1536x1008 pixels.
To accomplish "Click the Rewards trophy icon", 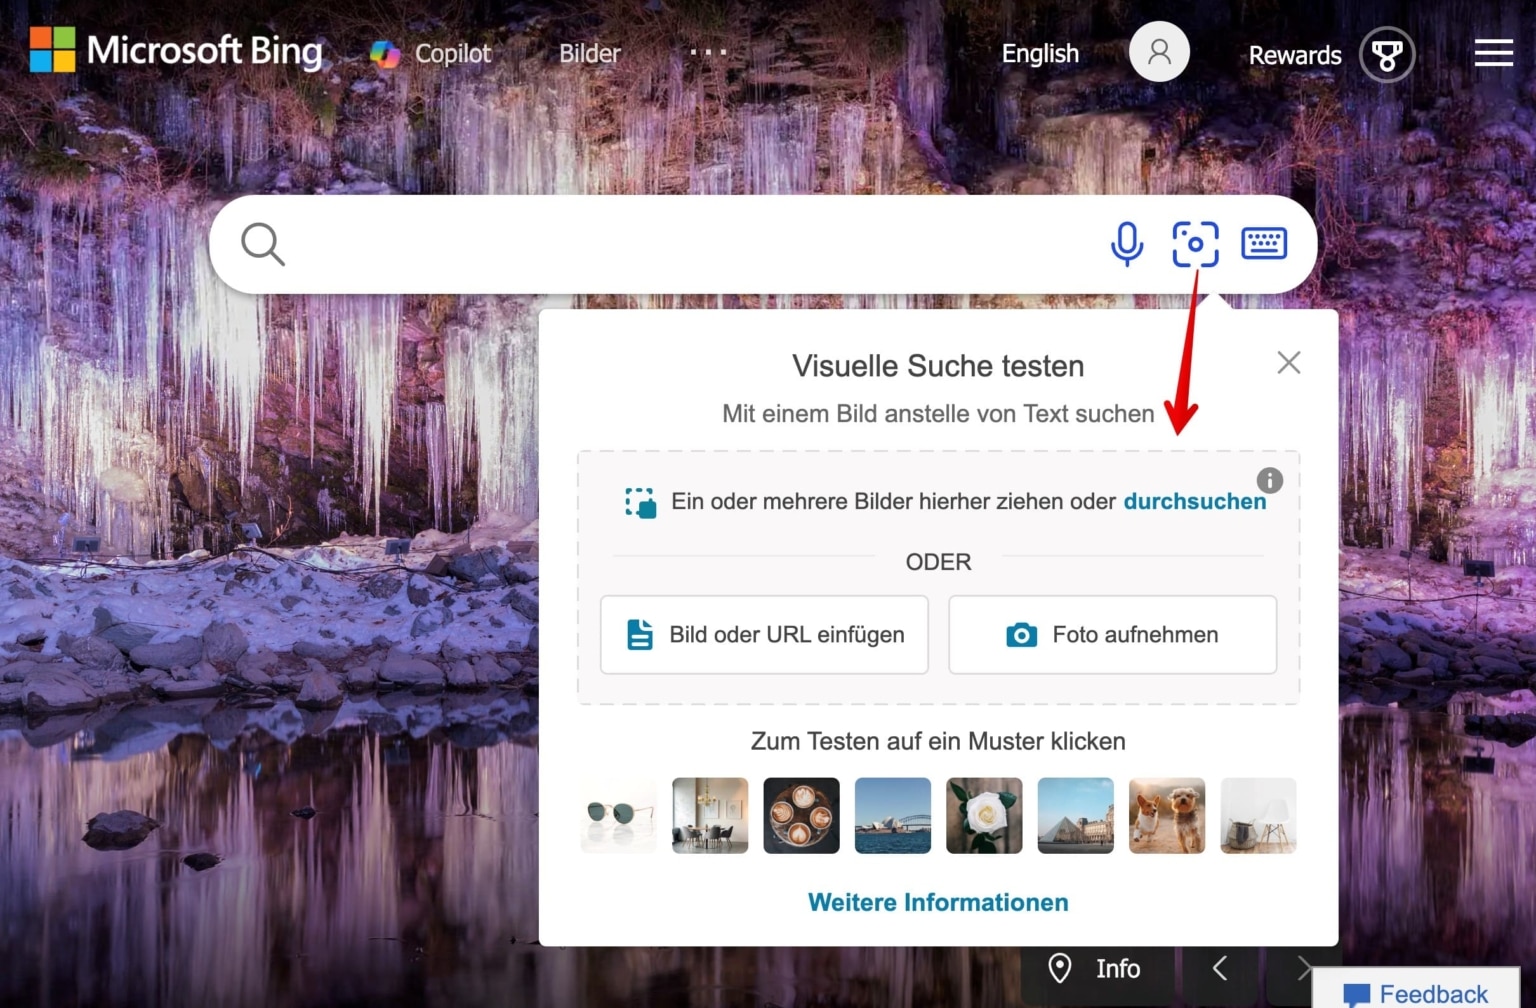I will [1387, 54].
